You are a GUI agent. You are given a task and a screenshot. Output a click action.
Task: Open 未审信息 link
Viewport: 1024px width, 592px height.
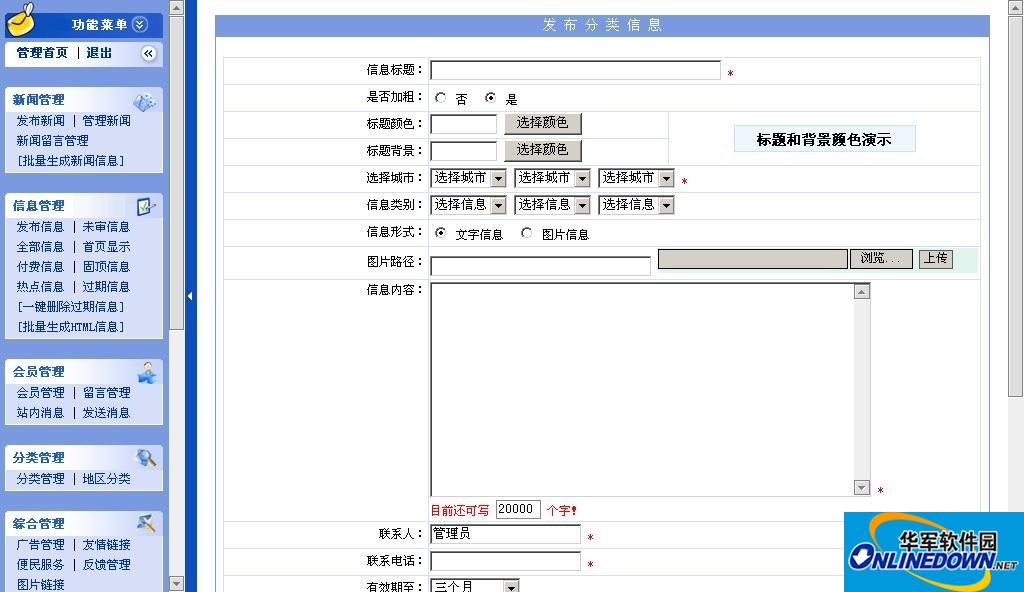tap(106, 227)
